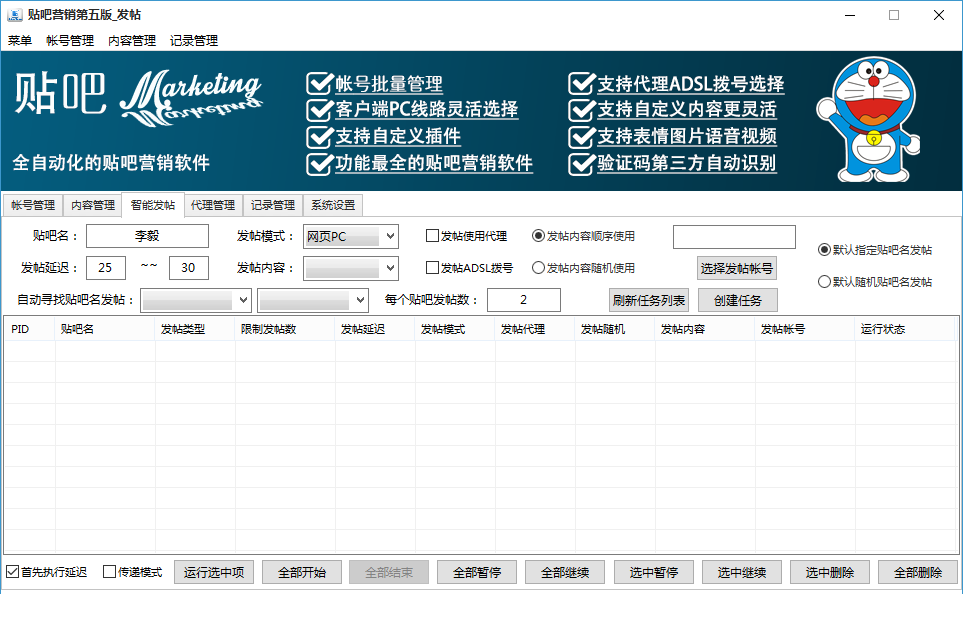Click the 发帖代理 column header
Viewport: 963px width, 617px height.
click(x=535, y=329)
